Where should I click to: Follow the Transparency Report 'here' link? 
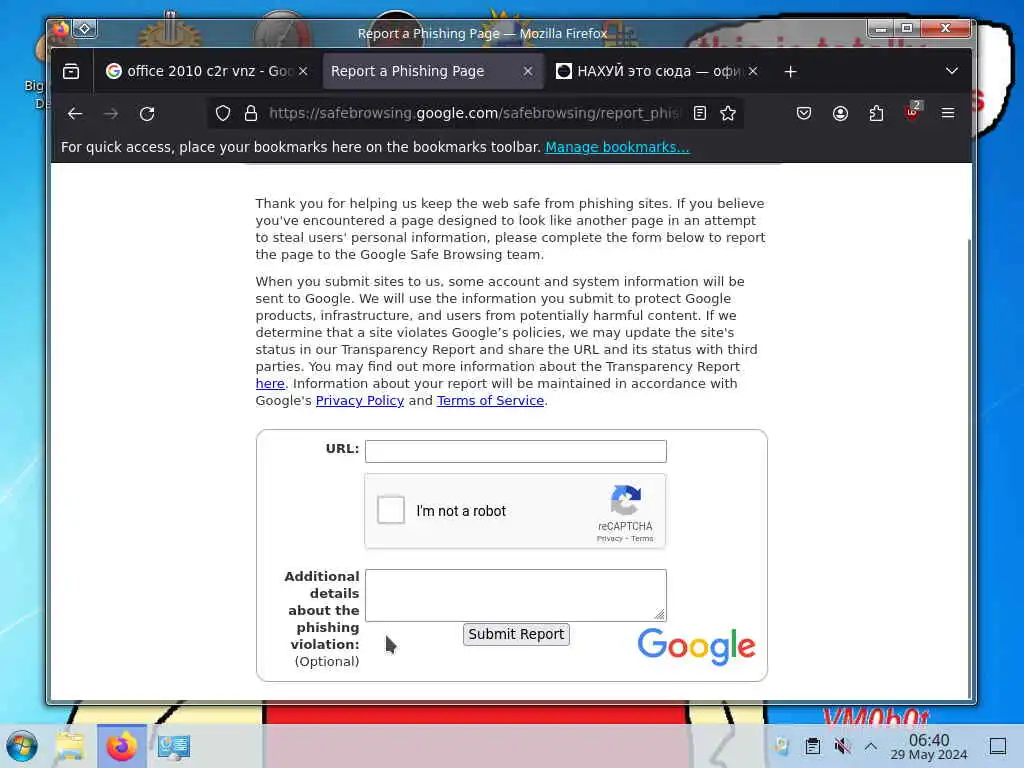tap(270, 383)
